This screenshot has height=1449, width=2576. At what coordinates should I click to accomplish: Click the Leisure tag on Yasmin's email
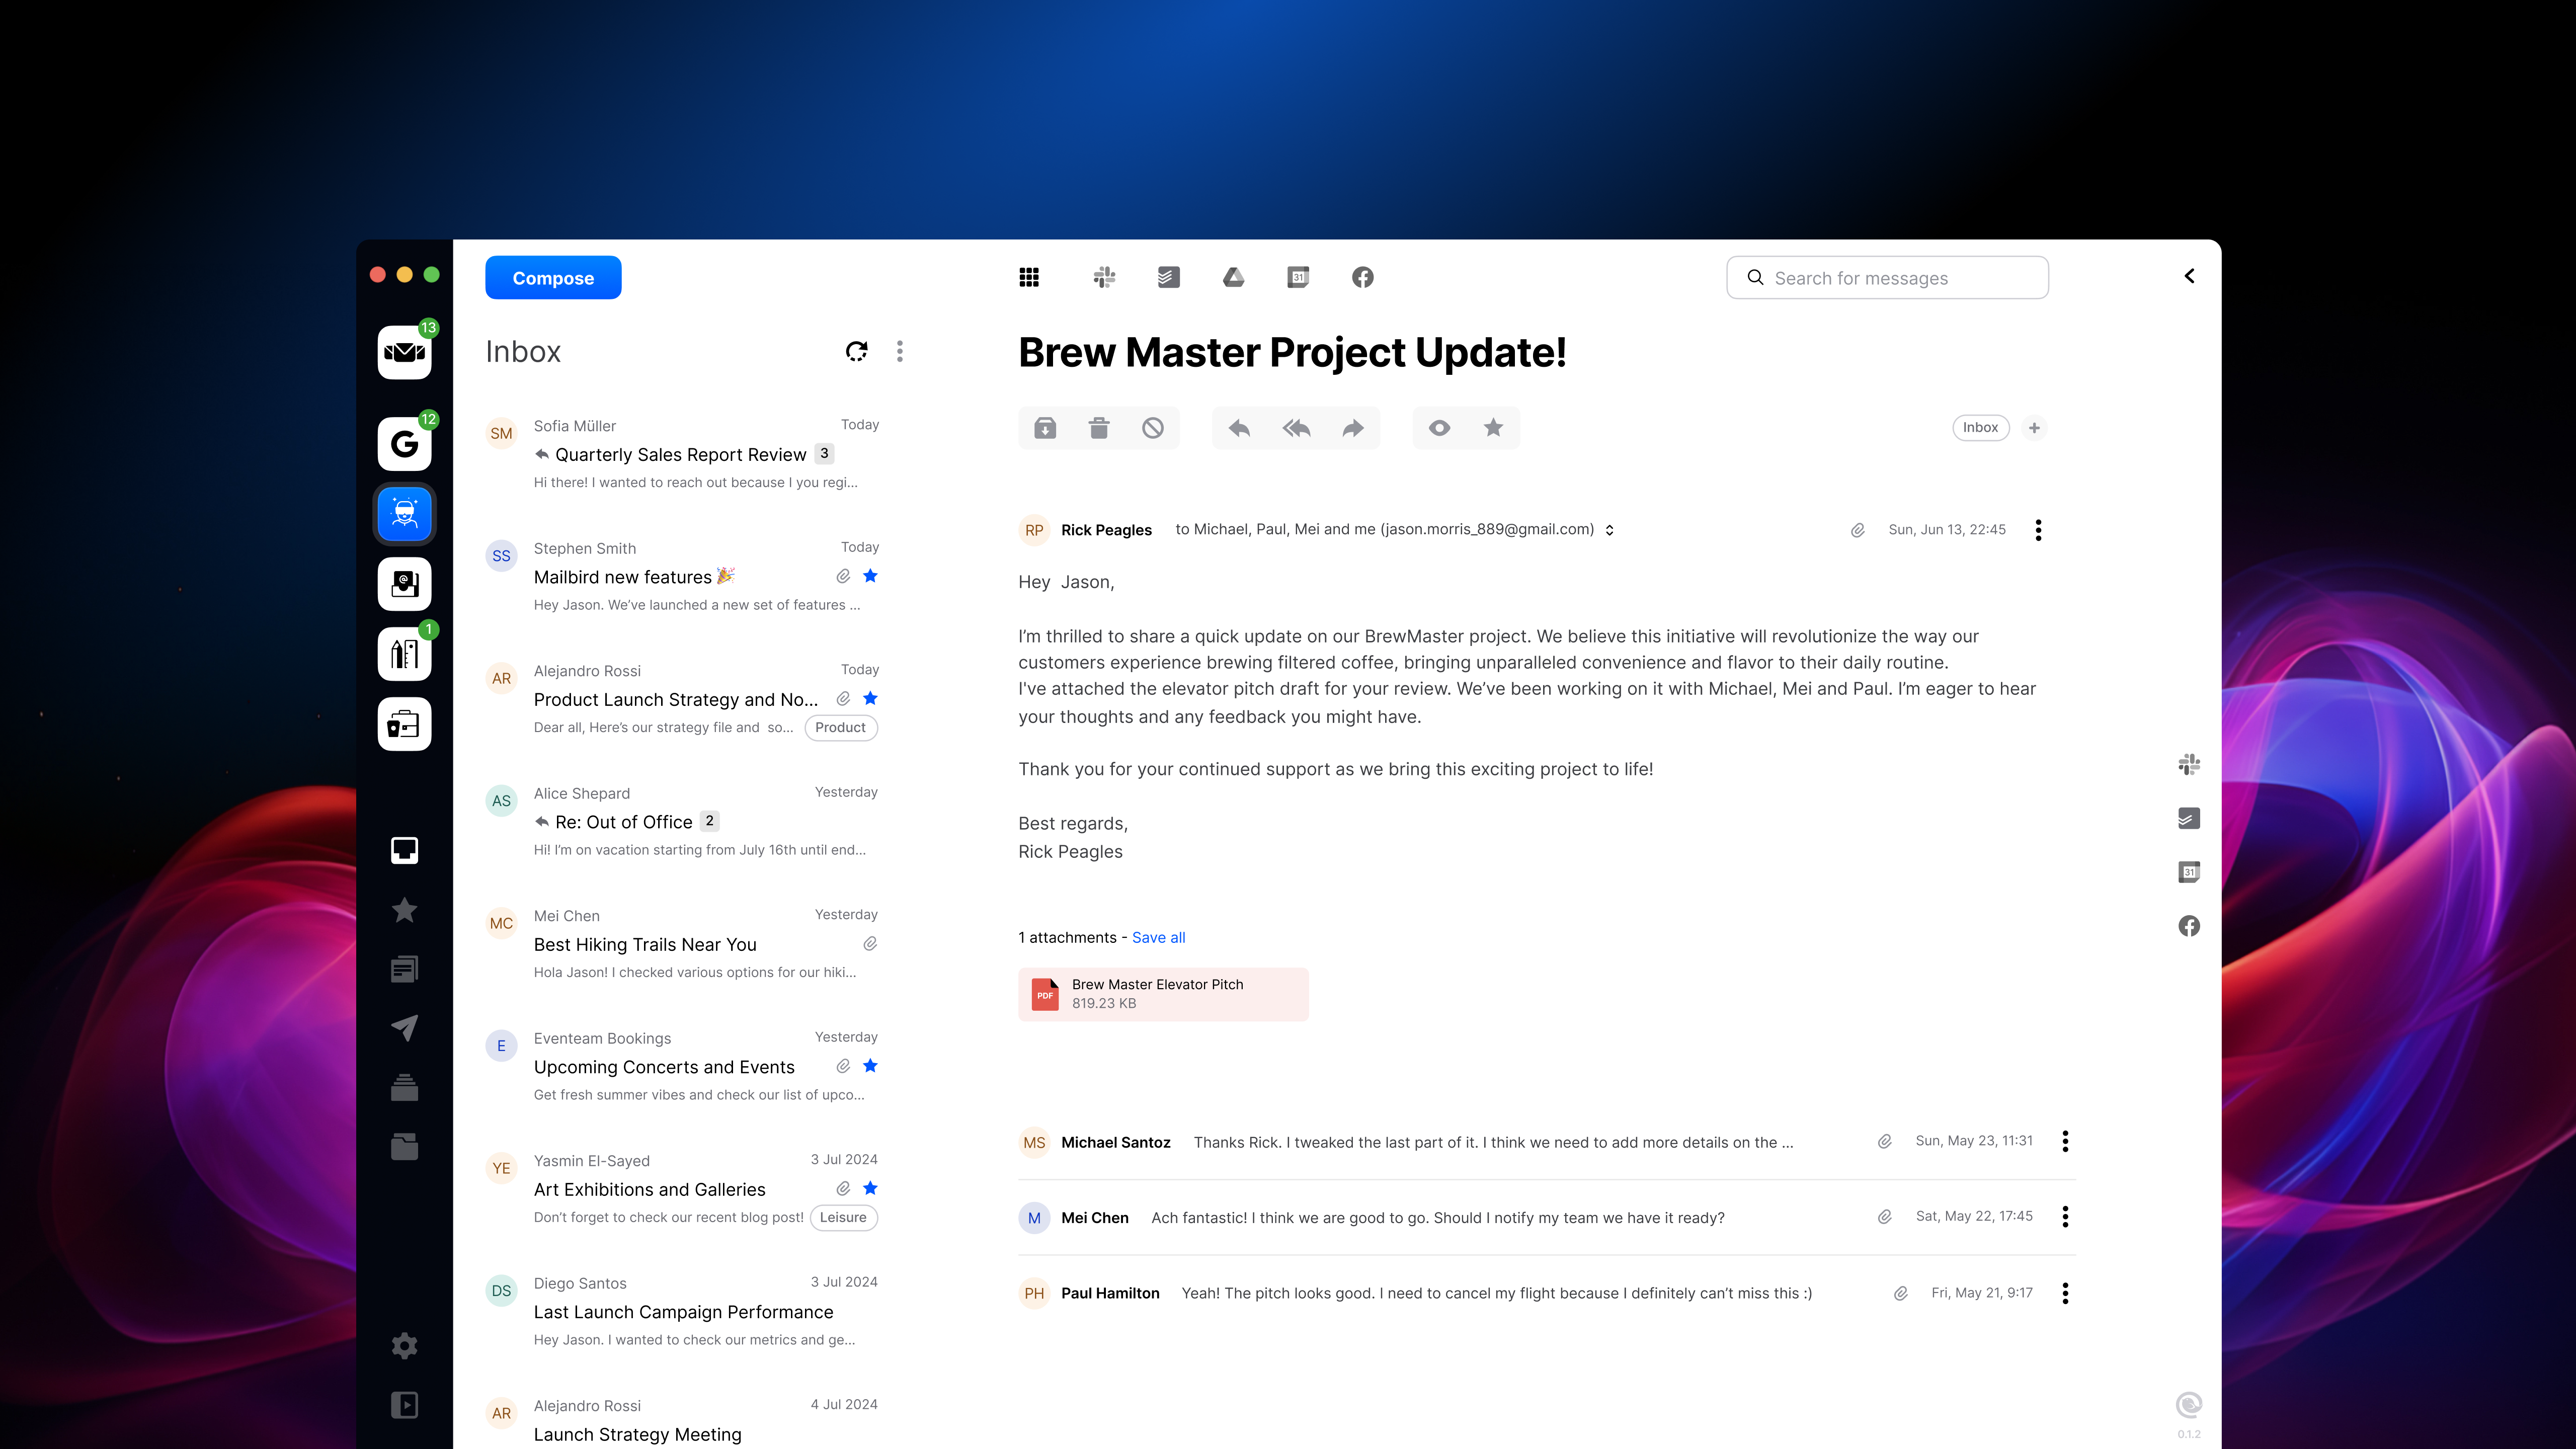point(843,1217)
